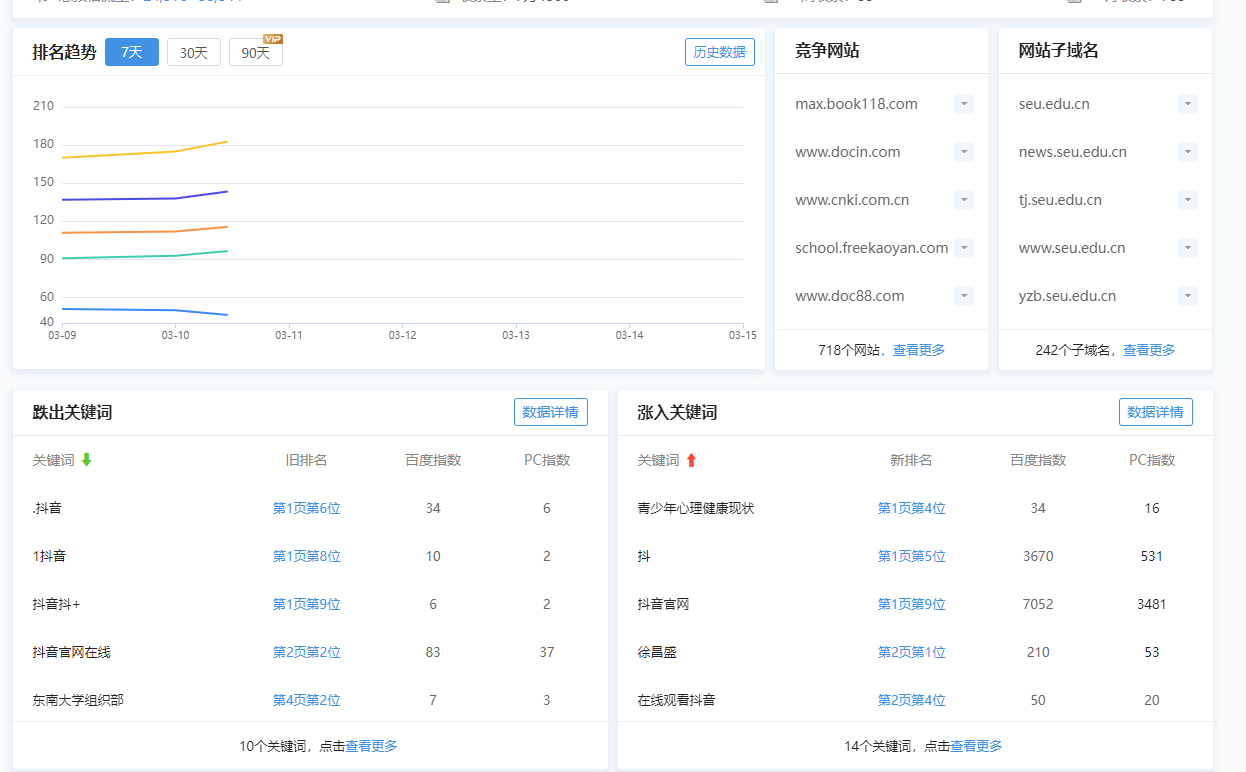Click keyword 抖音官网在线
Image resolution: width=1246 pixels, height=772 pixels.
click(71, 652)
